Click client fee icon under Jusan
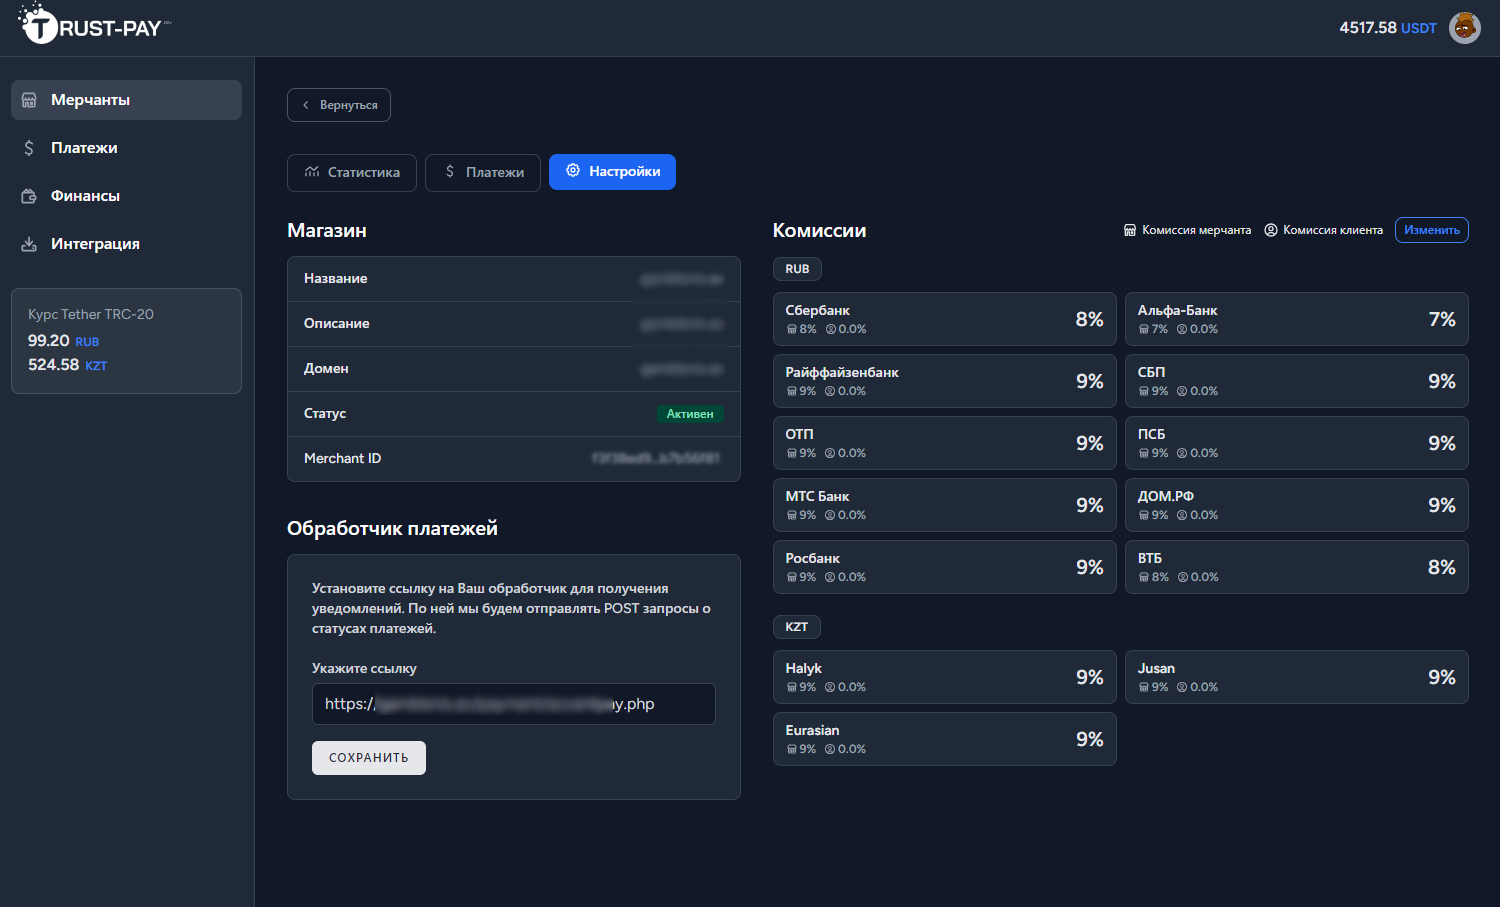Image resolution: width=1500 pixels, height=907 pixels. click(1182, 687)
